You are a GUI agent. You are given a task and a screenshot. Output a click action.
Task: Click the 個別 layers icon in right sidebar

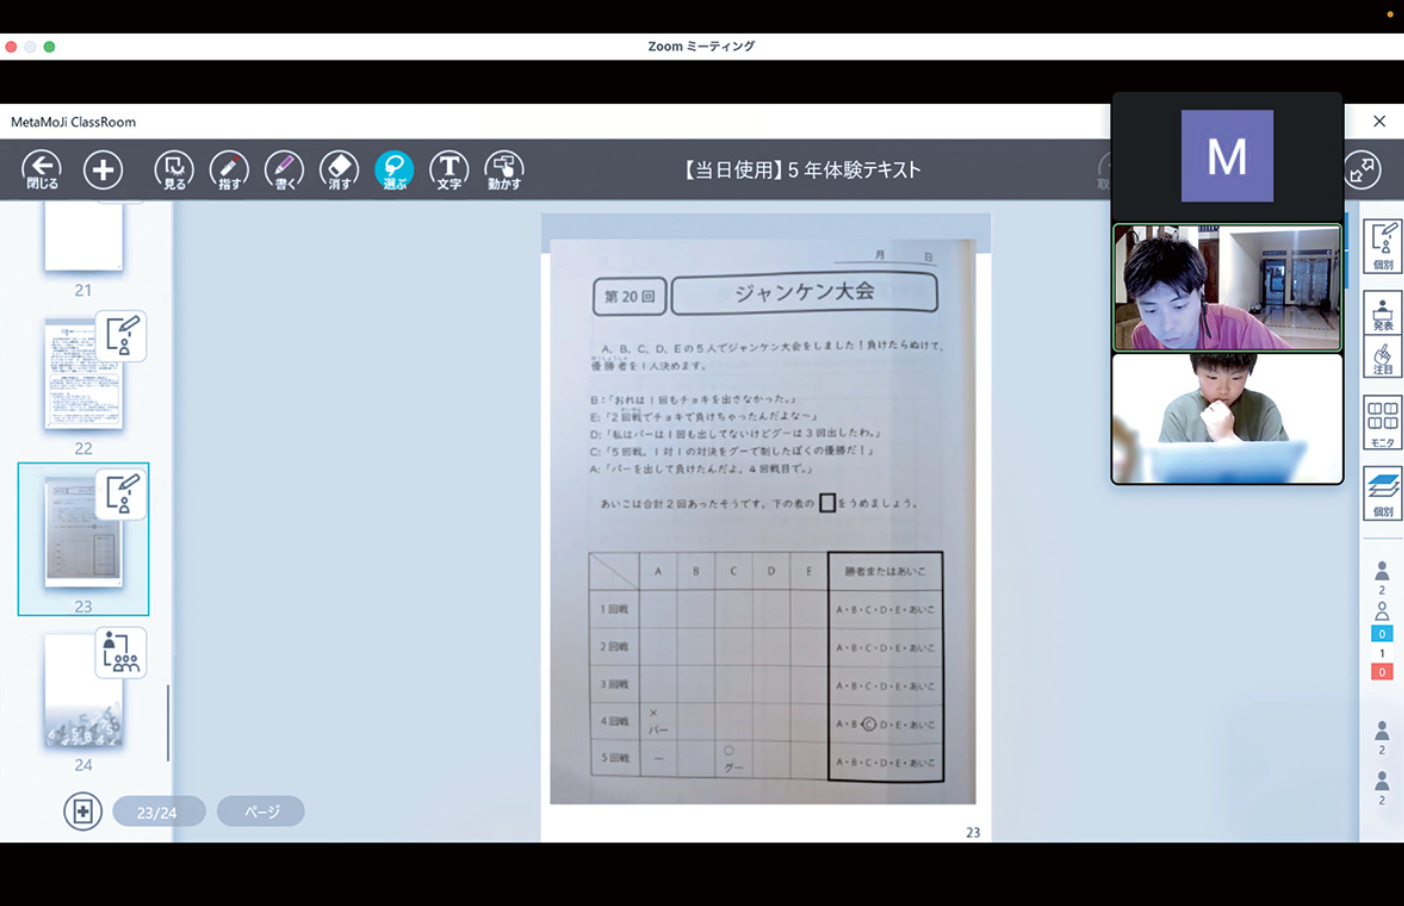pyautogui.click(x=1383, y=494)
